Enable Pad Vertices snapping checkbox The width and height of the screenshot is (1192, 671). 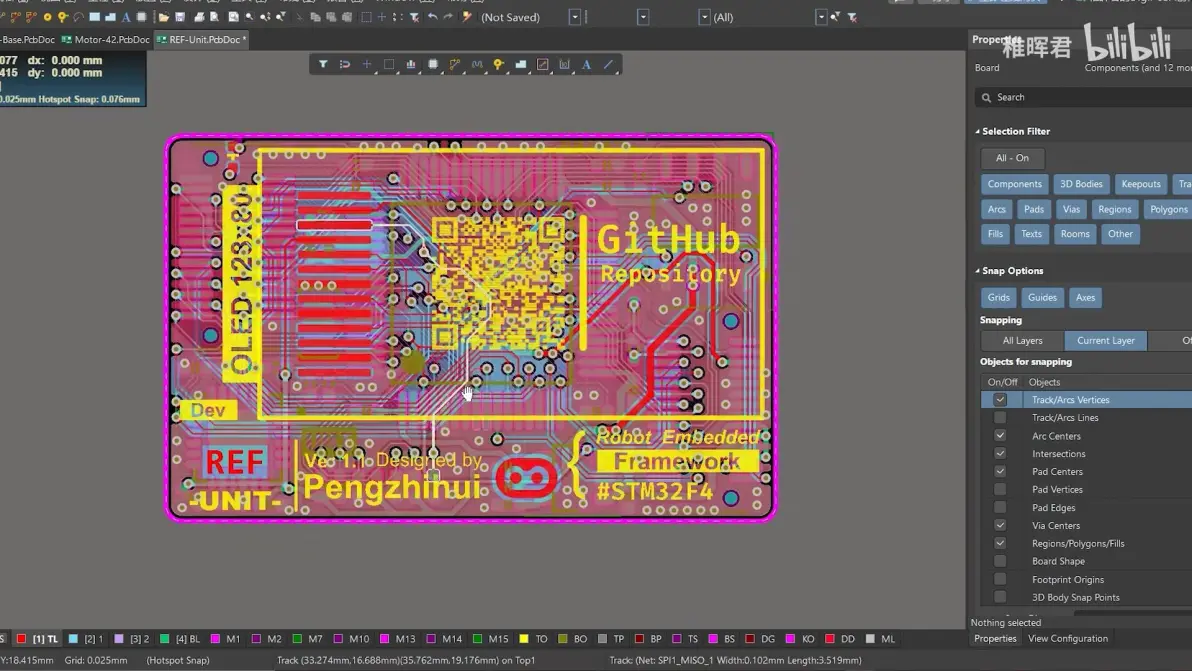point(1000,489)
